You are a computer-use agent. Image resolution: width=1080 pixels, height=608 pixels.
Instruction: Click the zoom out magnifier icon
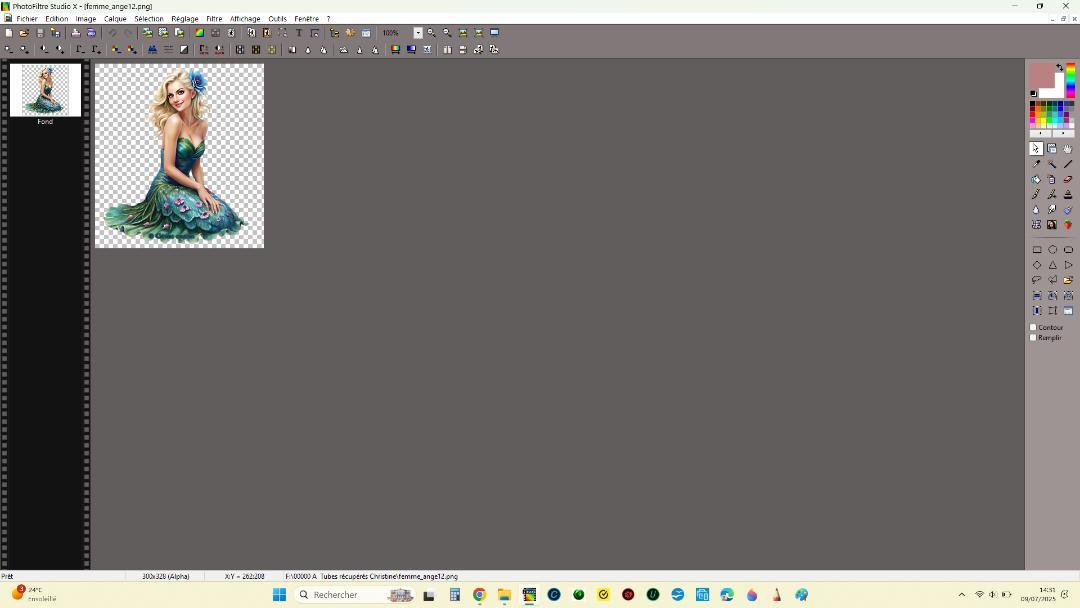[x=447, y=32]
